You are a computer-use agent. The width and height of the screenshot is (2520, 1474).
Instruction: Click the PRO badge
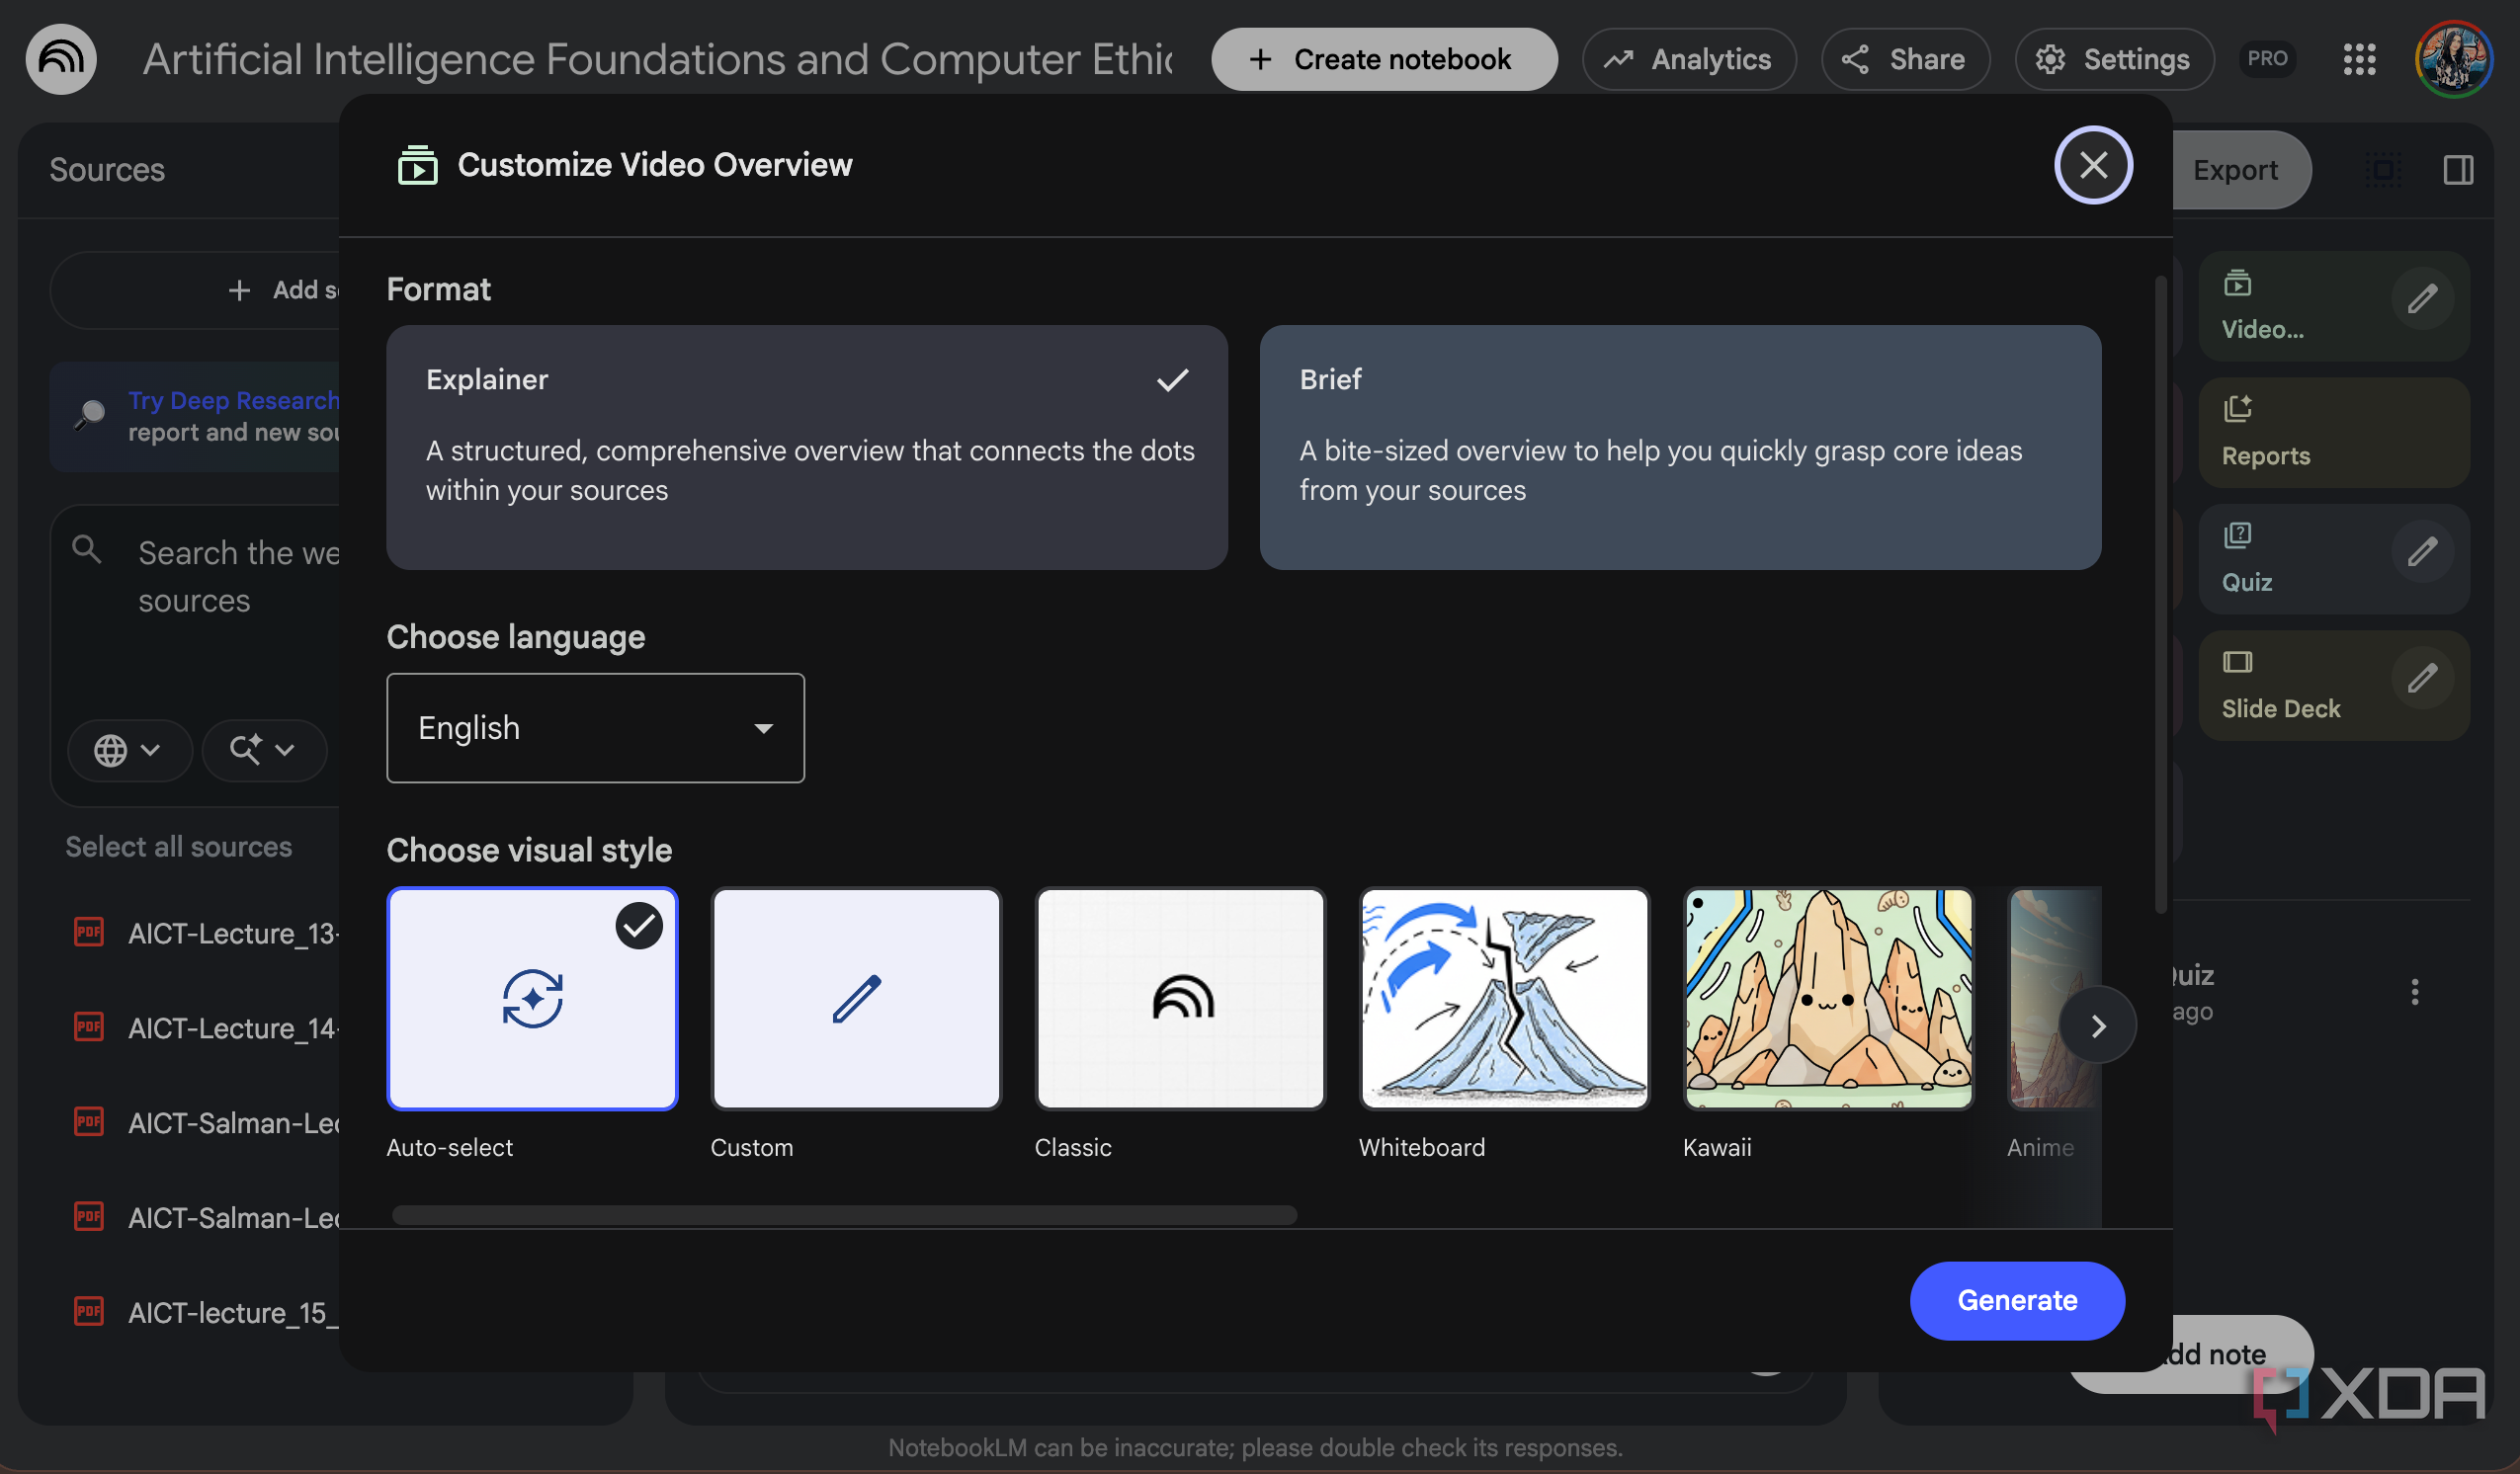(x=2266, y=59)
